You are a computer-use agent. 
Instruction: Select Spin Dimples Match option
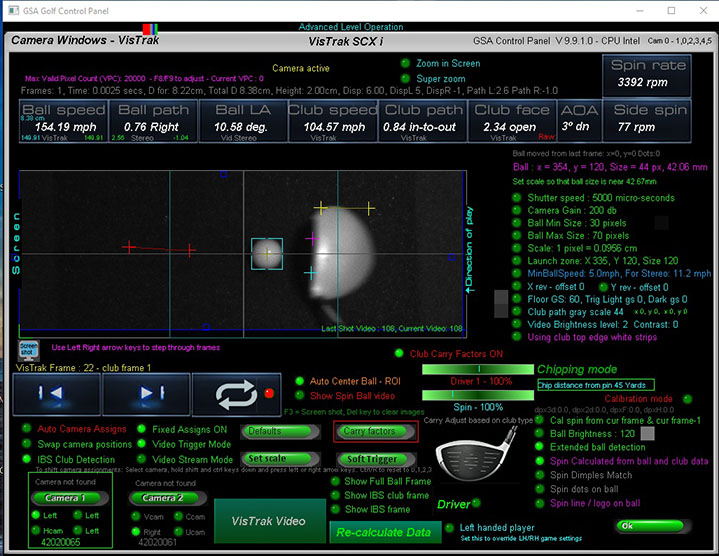(x=540, y=475)
